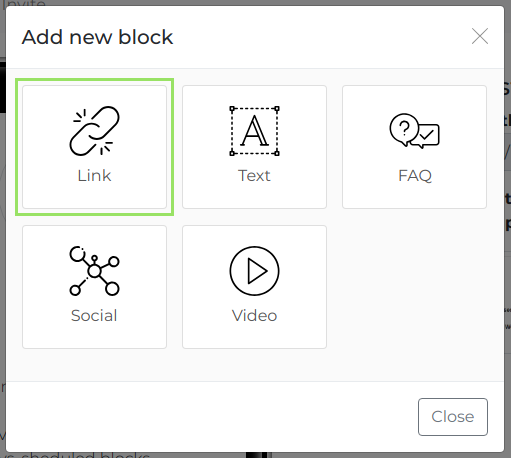Choose the Text block letter A icon

(254, 131)
